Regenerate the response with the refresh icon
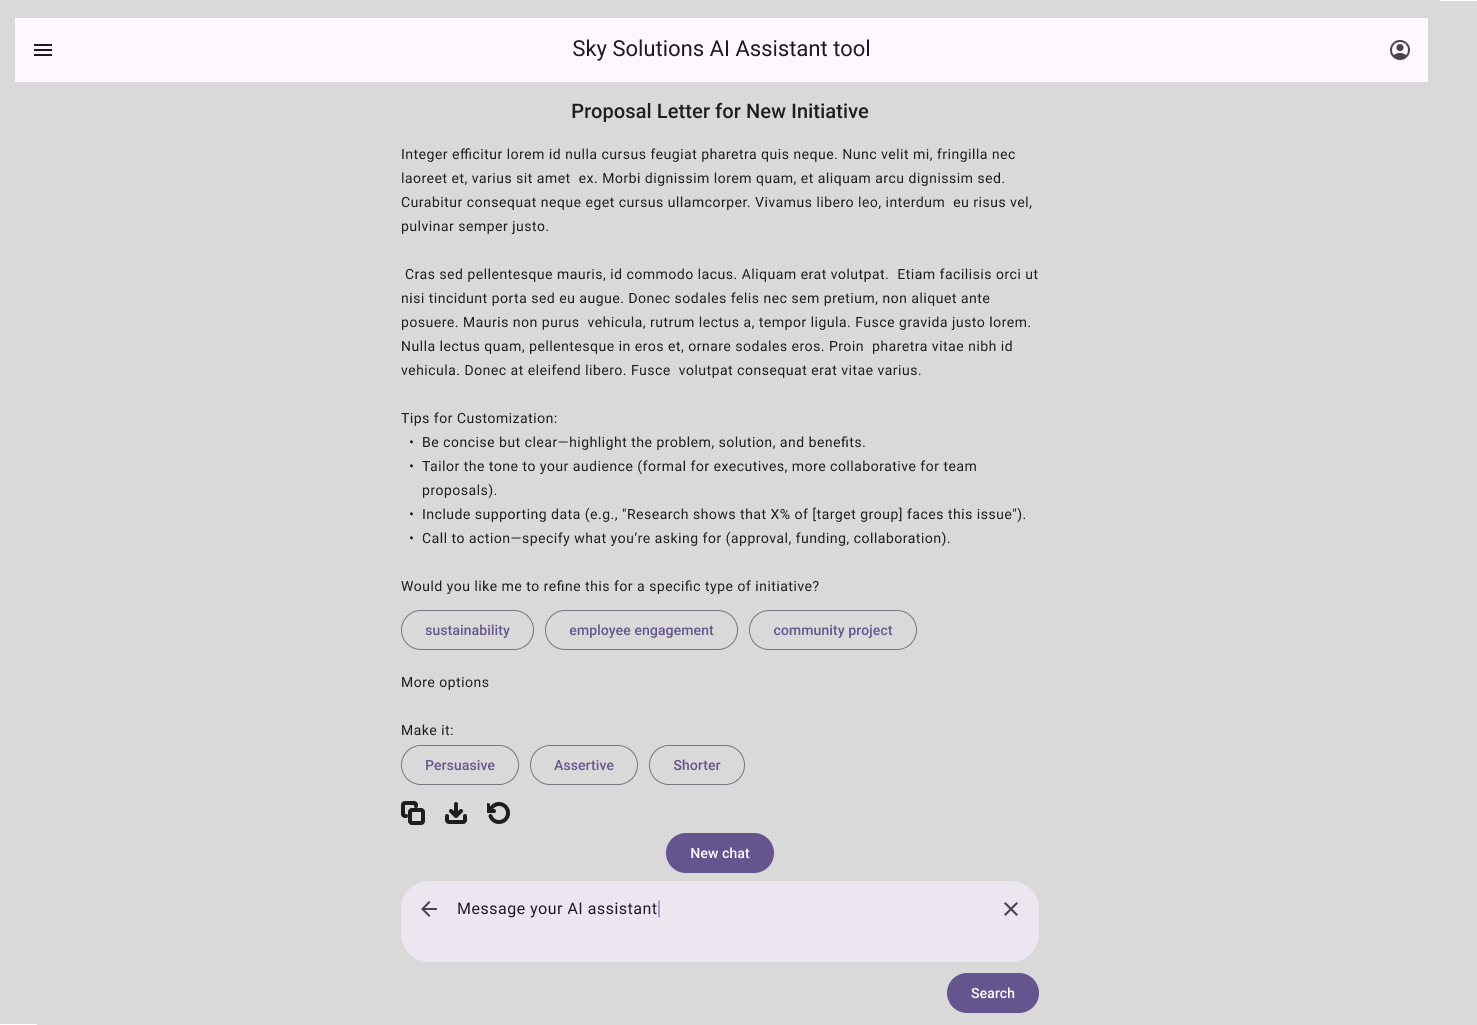1477x1025 pixels. tap(498, 813)
